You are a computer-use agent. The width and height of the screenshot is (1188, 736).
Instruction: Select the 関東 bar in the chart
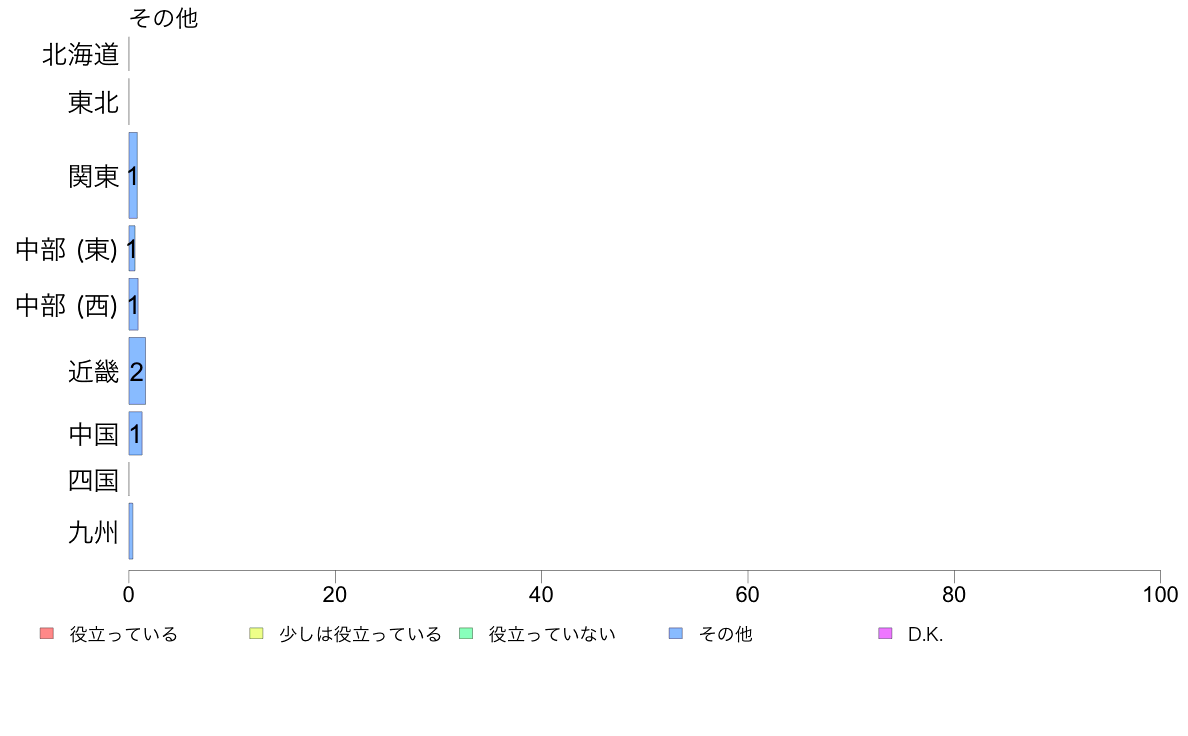(x=133, y=176)
